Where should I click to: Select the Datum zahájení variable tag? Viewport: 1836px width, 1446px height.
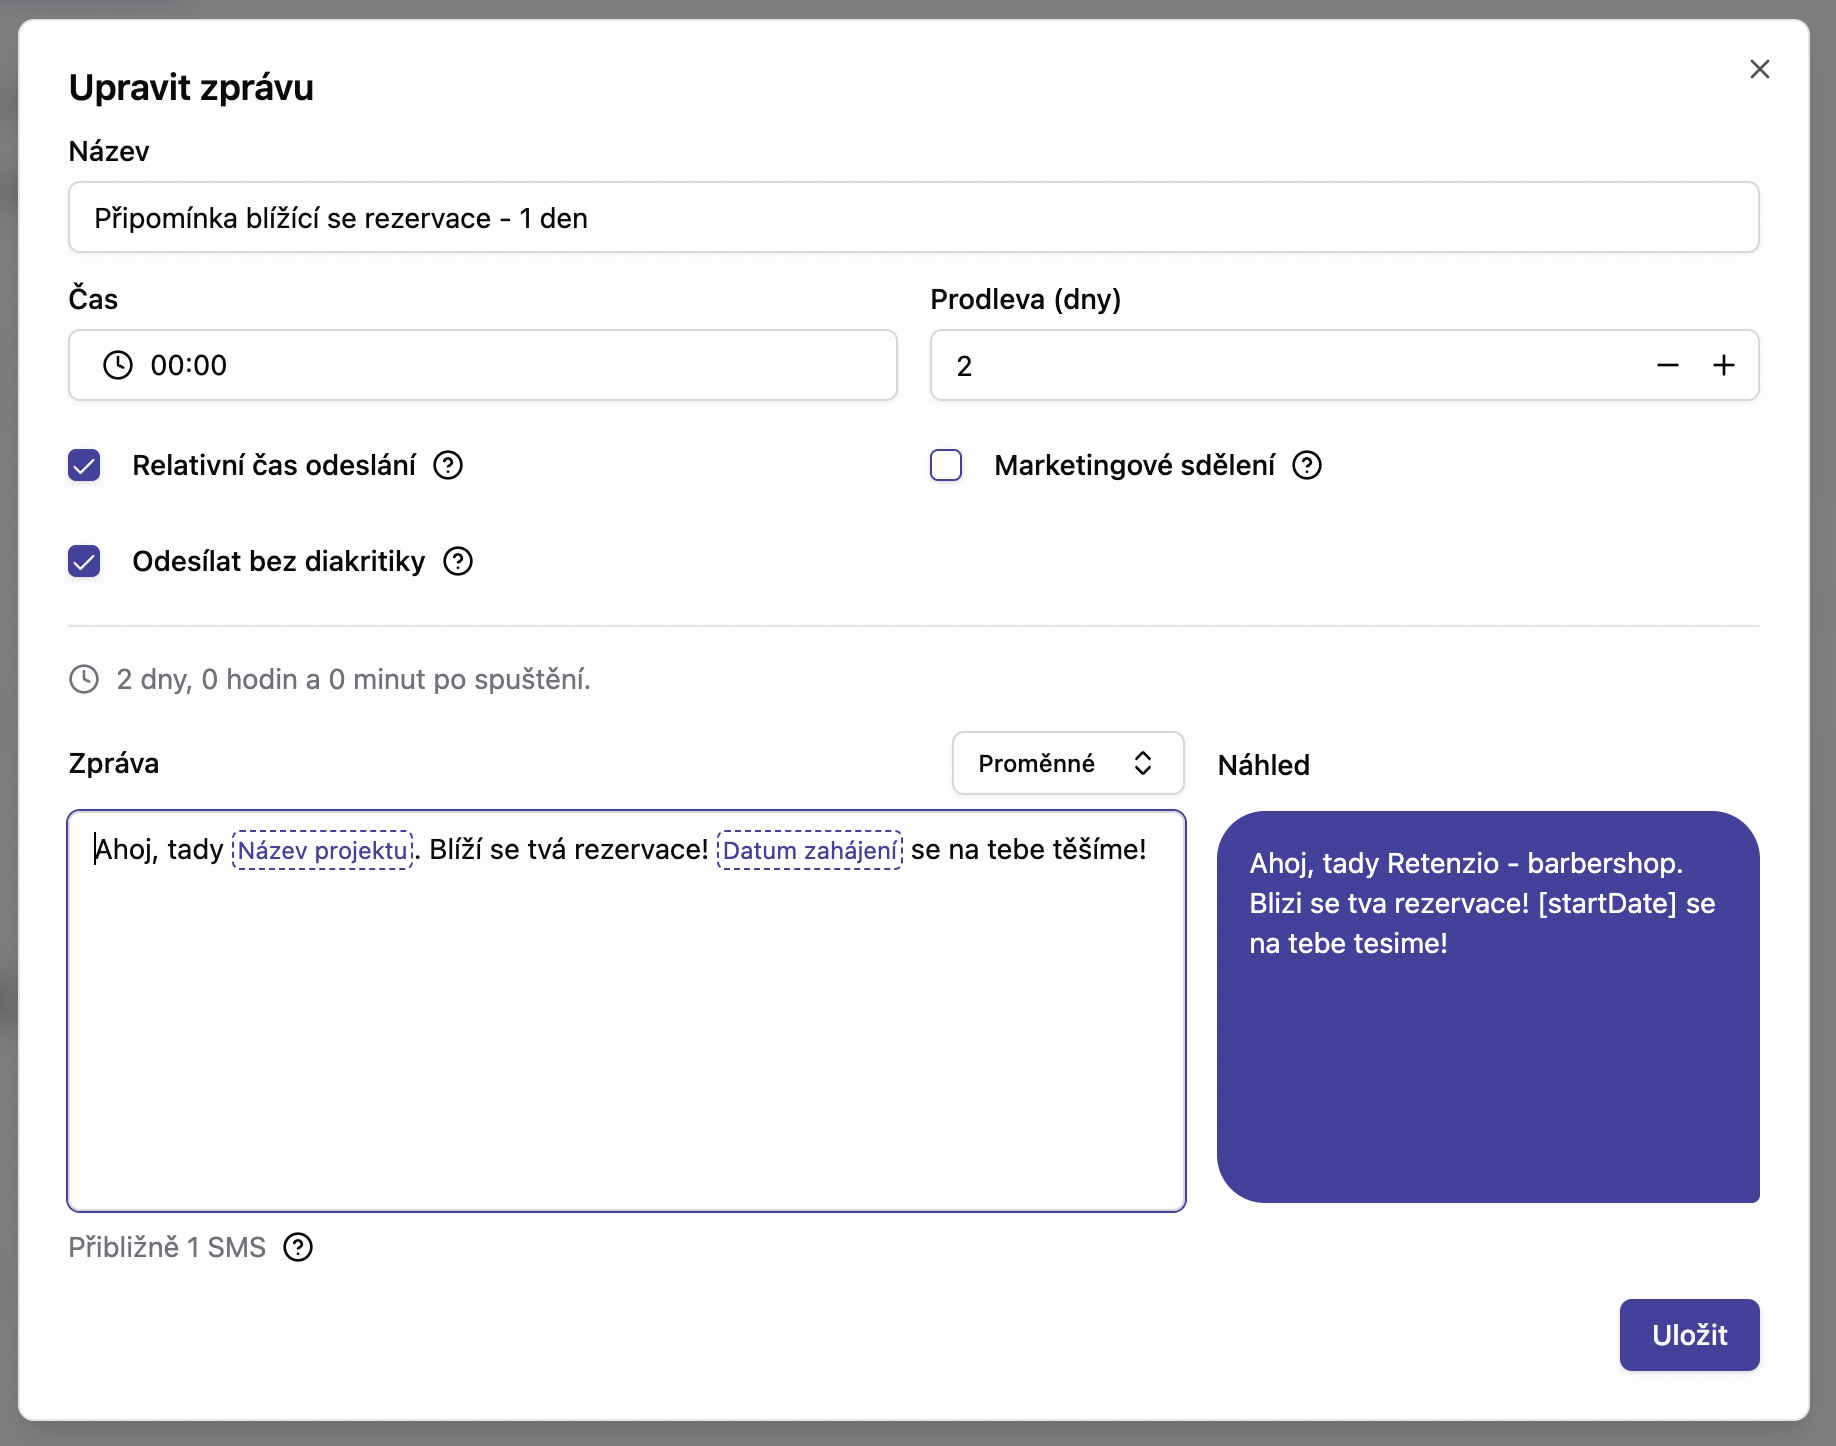pyautogui.click(x=809, y=850)
